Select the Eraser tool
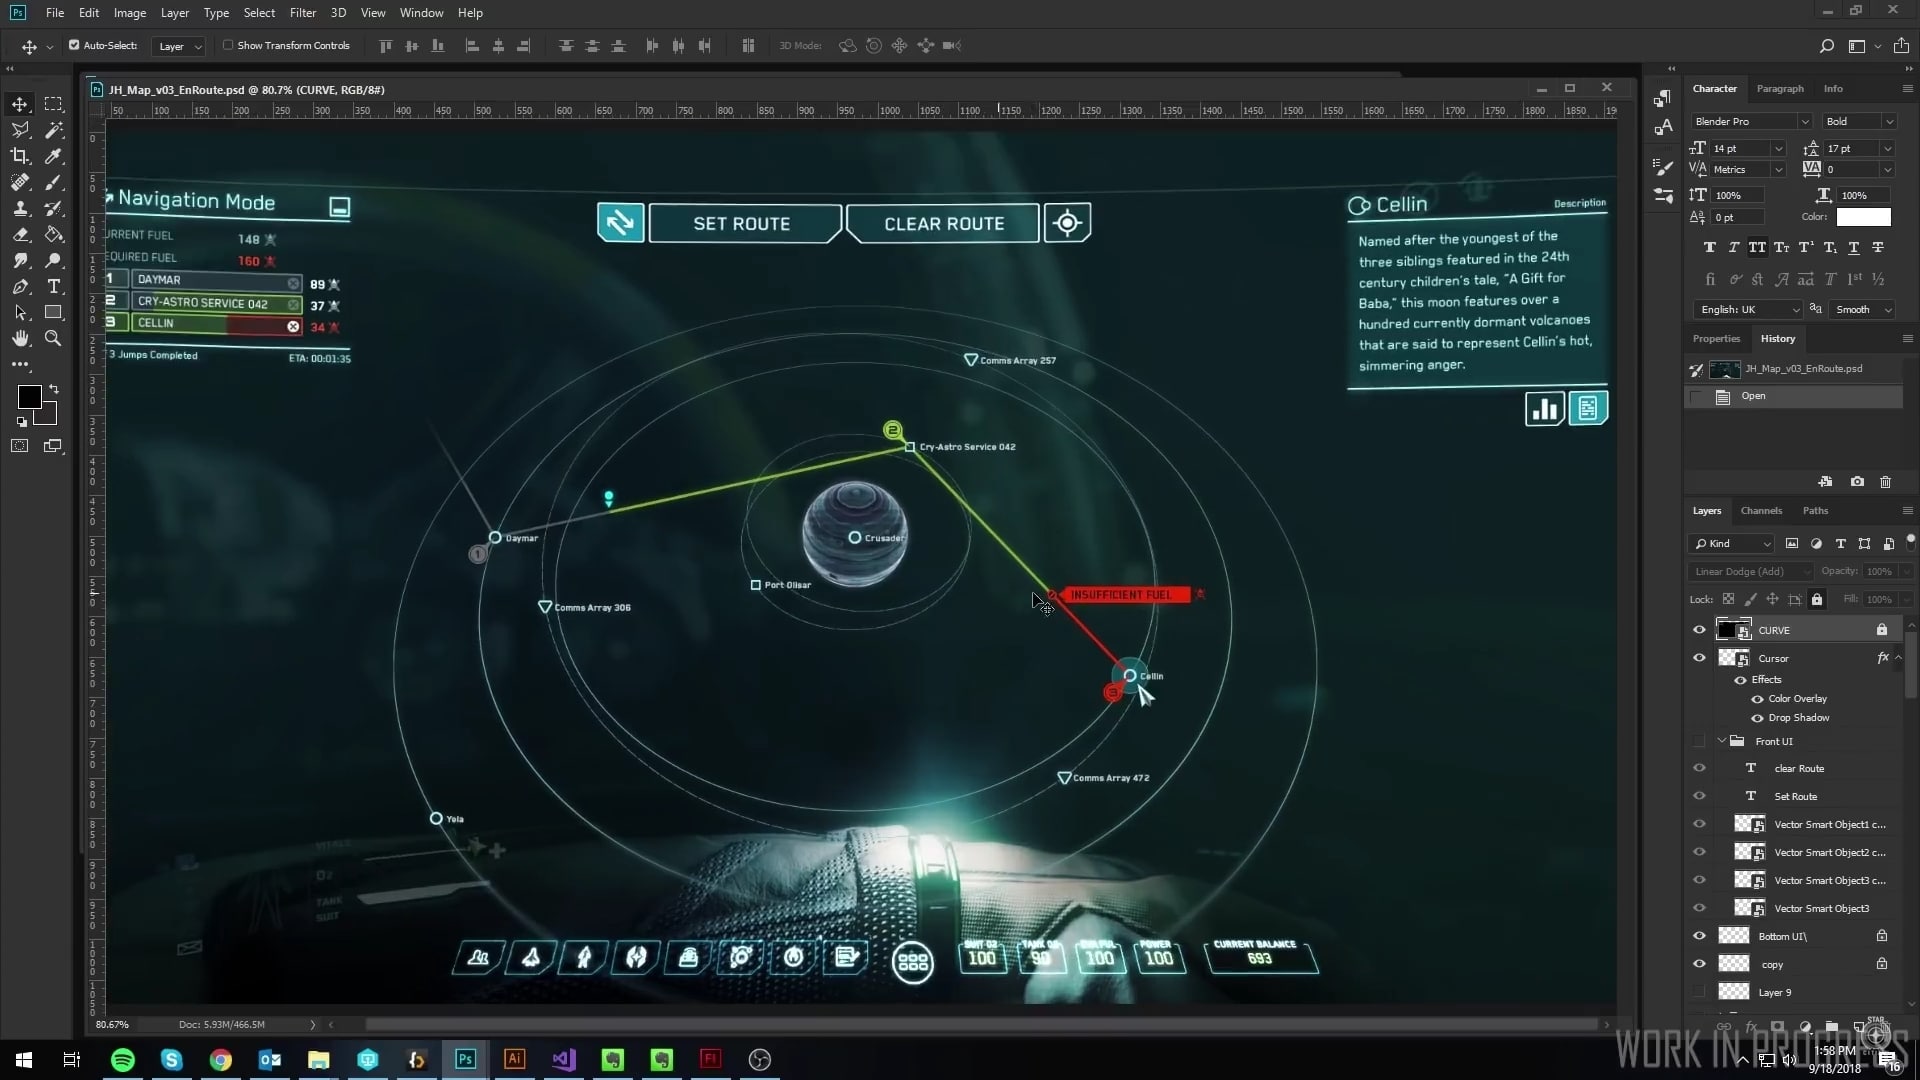Viewport: 1920px width, 1080px height. point(20,235)
